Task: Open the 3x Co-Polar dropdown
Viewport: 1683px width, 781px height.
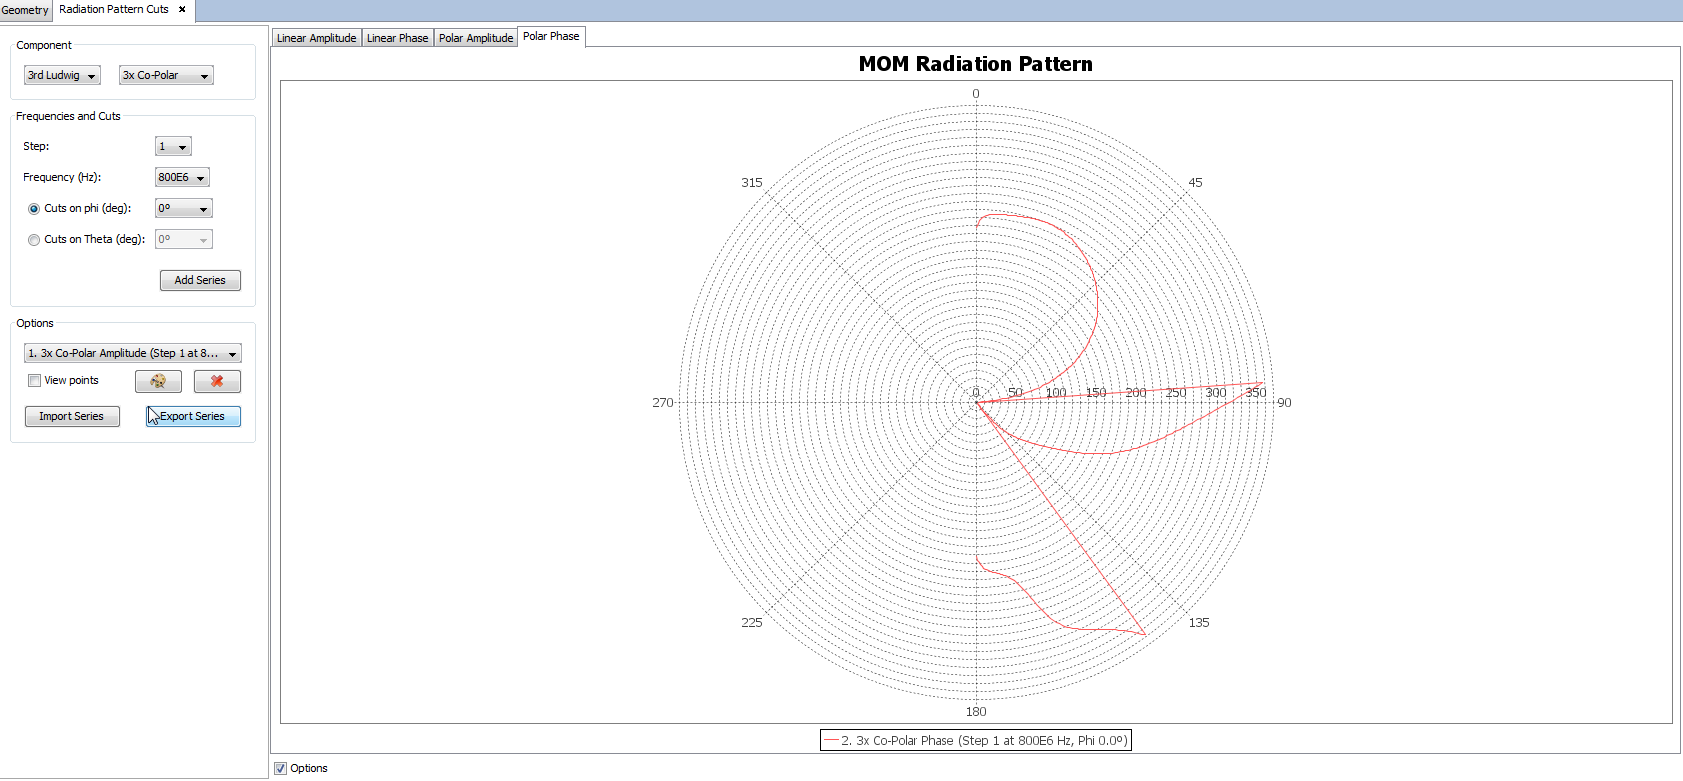Action: pyautogui.click(x=166, y=76)
